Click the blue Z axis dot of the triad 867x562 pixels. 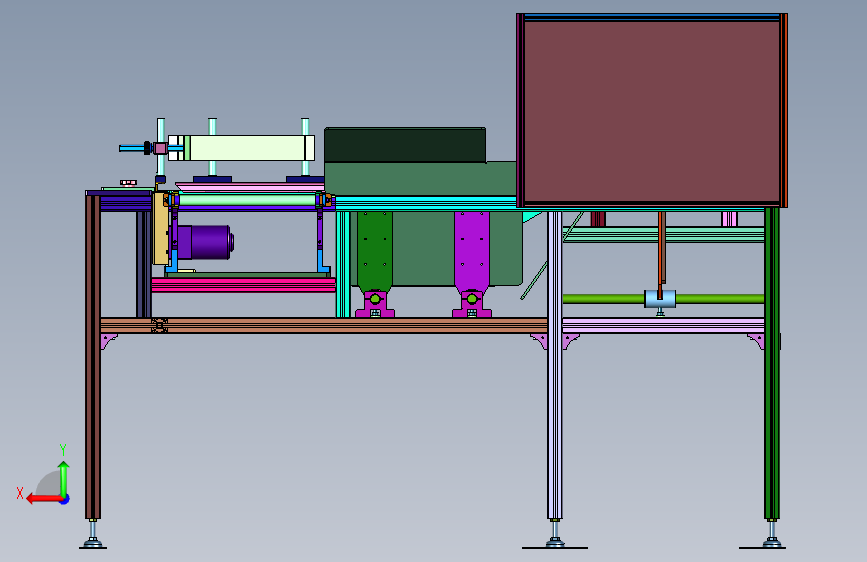(65, 499)
